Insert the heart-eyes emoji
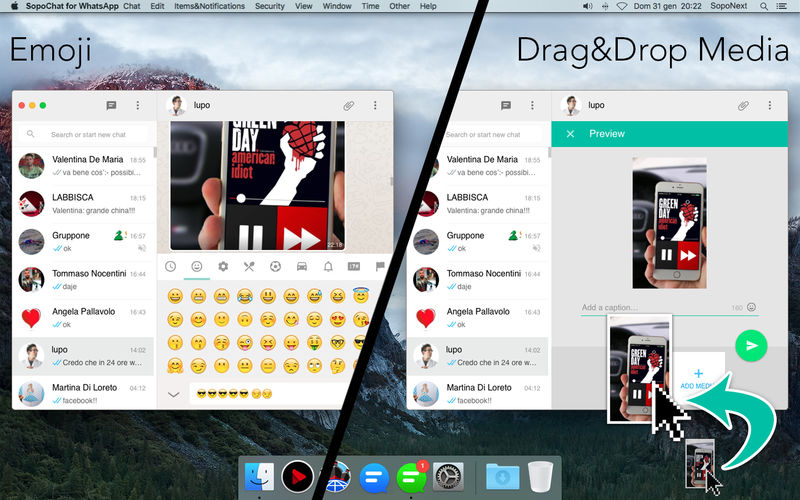Screen dimensions: 800x500 click(337, 319)
